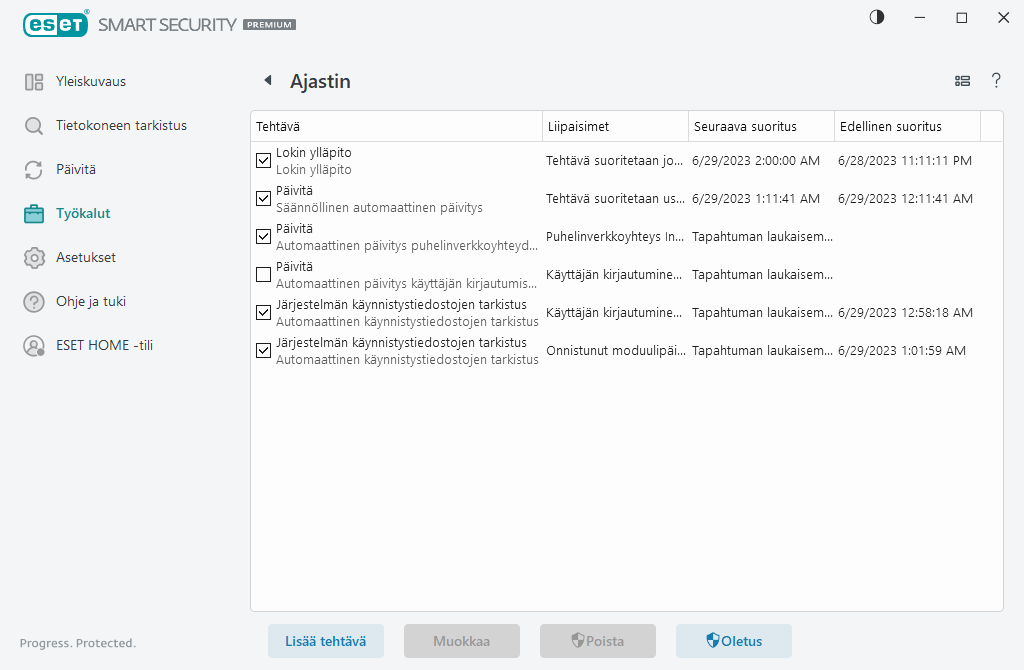Click the Ohje ja tuki question icon

[34, 302]
